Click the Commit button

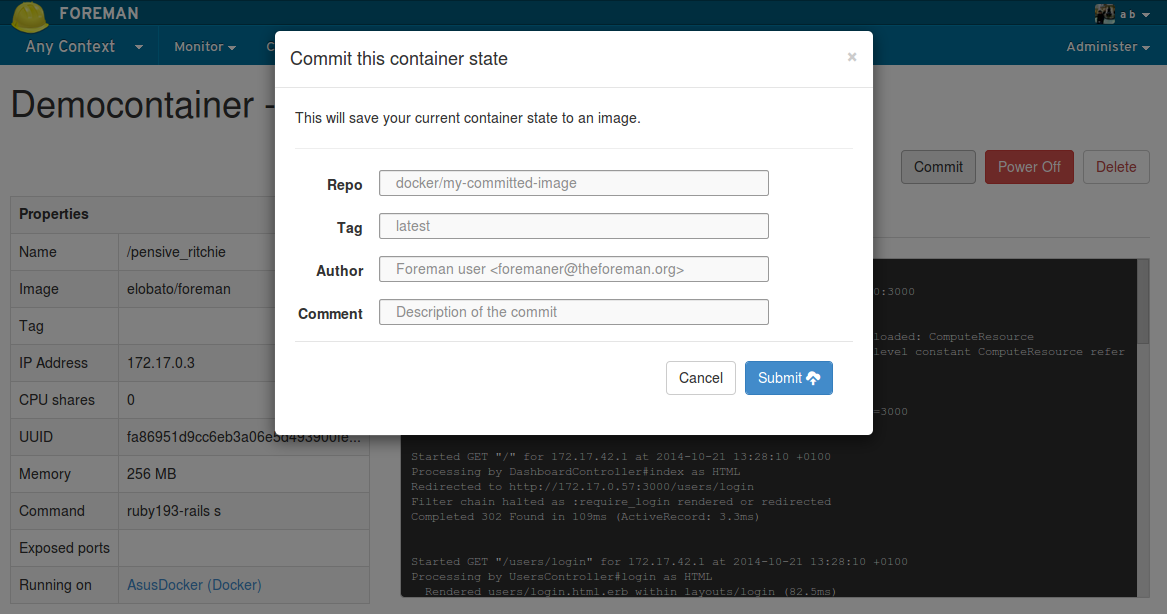[x=937, y=166]
